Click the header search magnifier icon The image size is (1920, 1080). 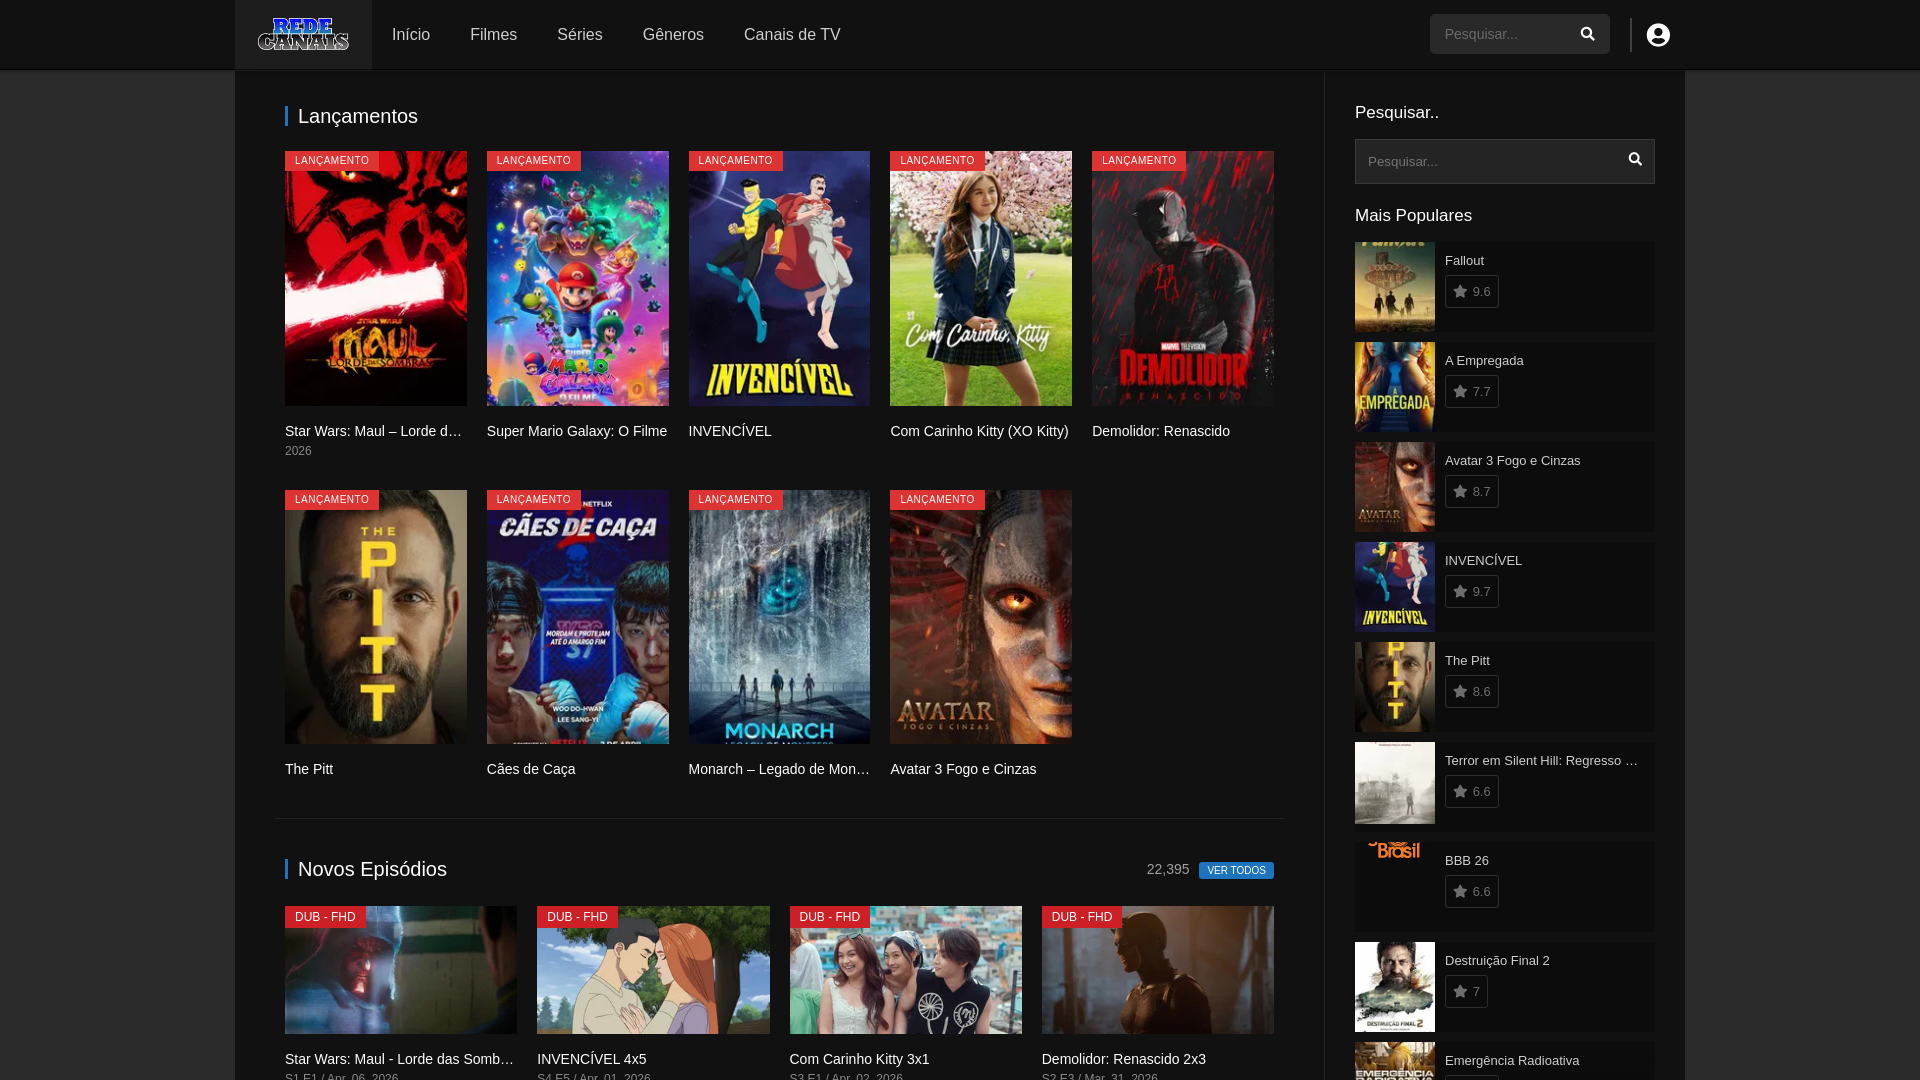pyautogui.click(x=1587, y=34)
